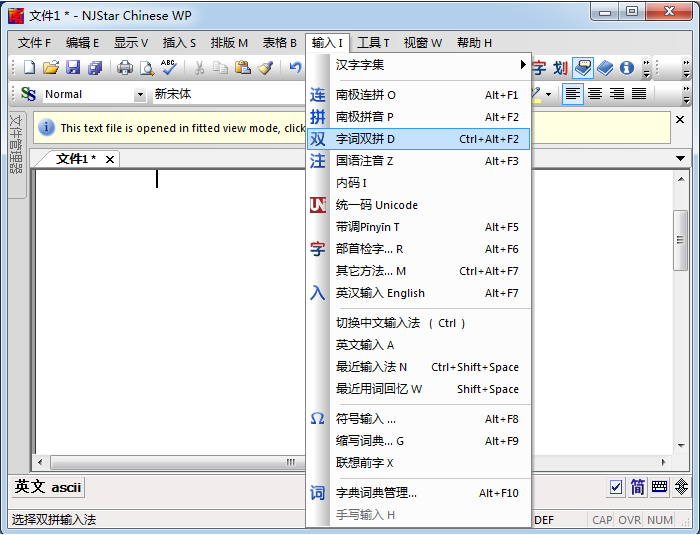Open a file using the folder icon
Image resolution: width=700 pixels, height=535 pixels.
click(51, 68)
